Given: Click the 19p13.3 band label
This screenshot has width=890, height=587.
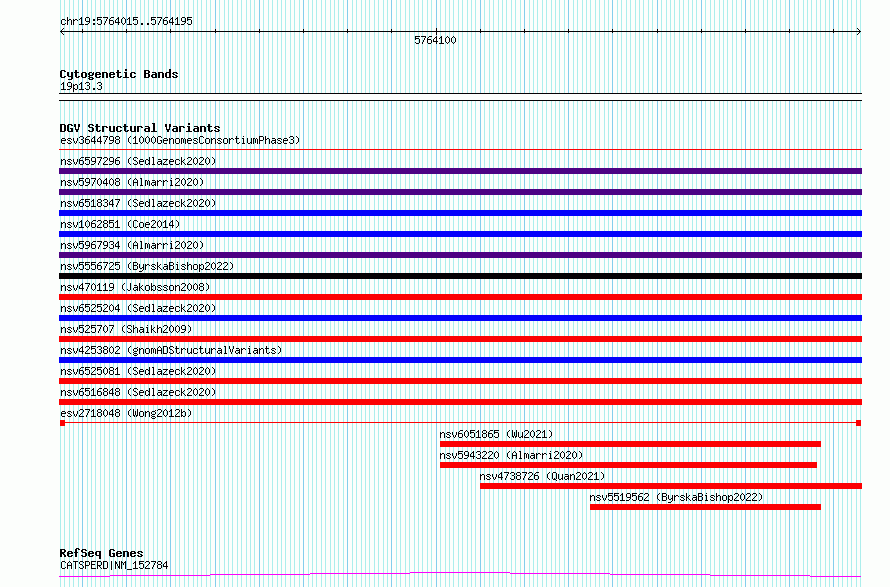Looking at the screenshot, I should 81,86.
